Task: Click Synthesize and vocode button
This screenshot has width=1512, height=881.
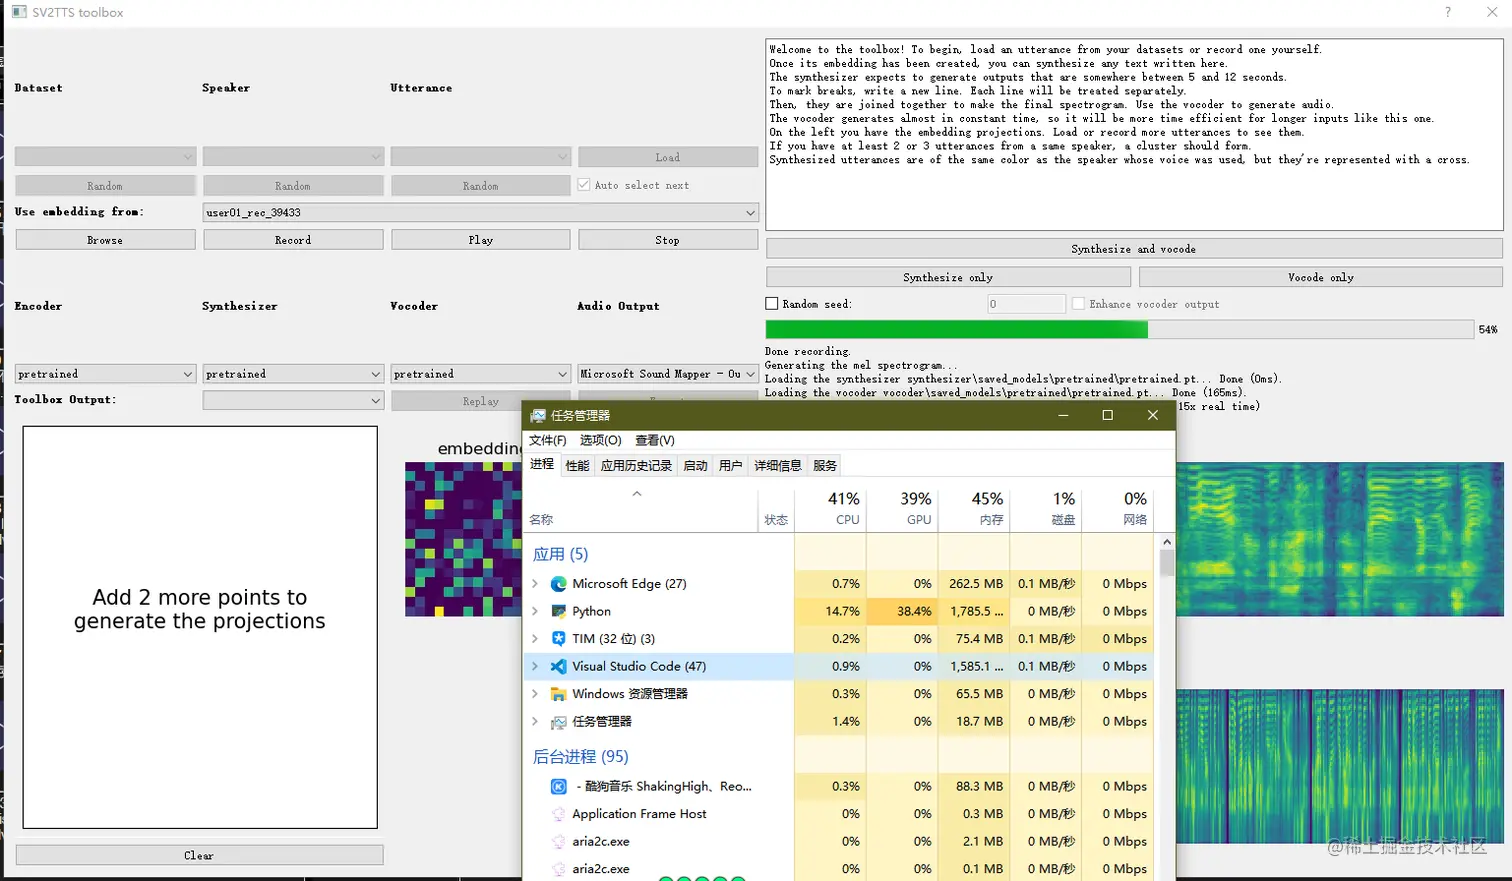Action: pos(1134,249)
